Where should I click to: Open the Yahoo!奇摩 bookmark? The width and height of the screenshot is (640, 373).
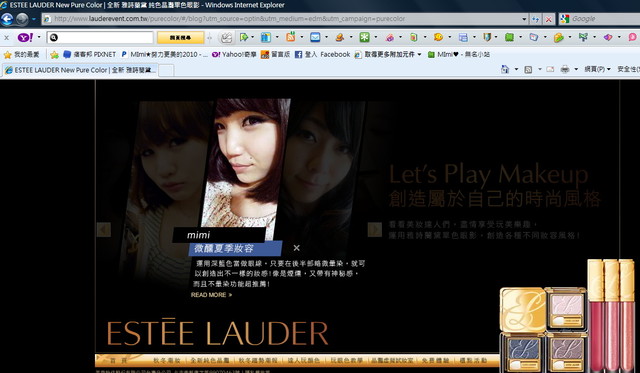tap(234, 54)
